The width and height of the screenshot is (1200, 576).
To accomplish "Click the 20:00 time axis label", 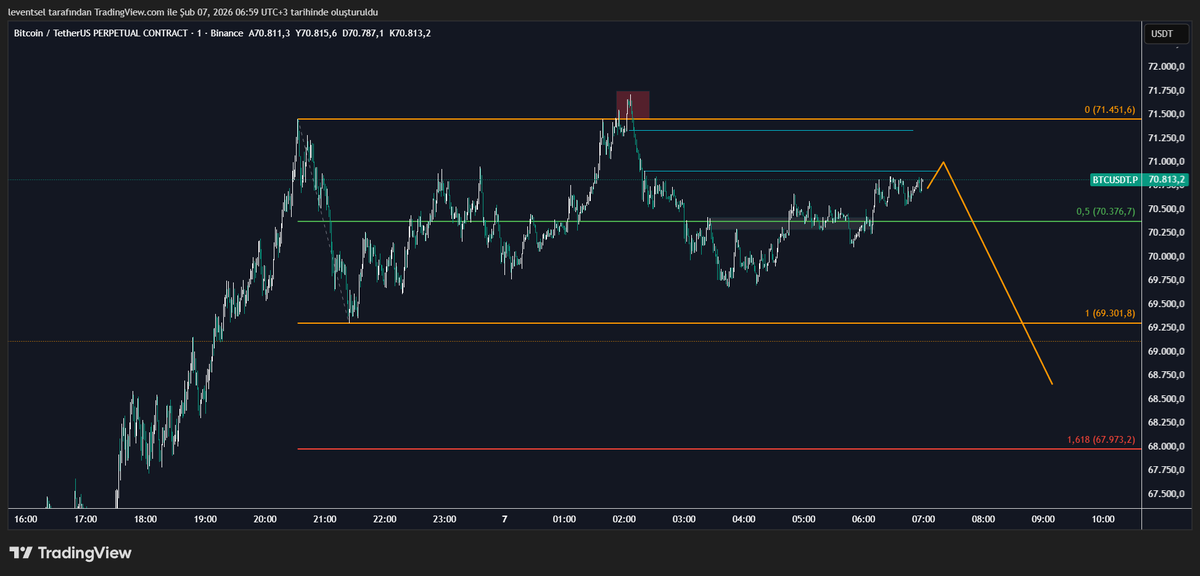I will pyautogui.click(x=265, y=519).
